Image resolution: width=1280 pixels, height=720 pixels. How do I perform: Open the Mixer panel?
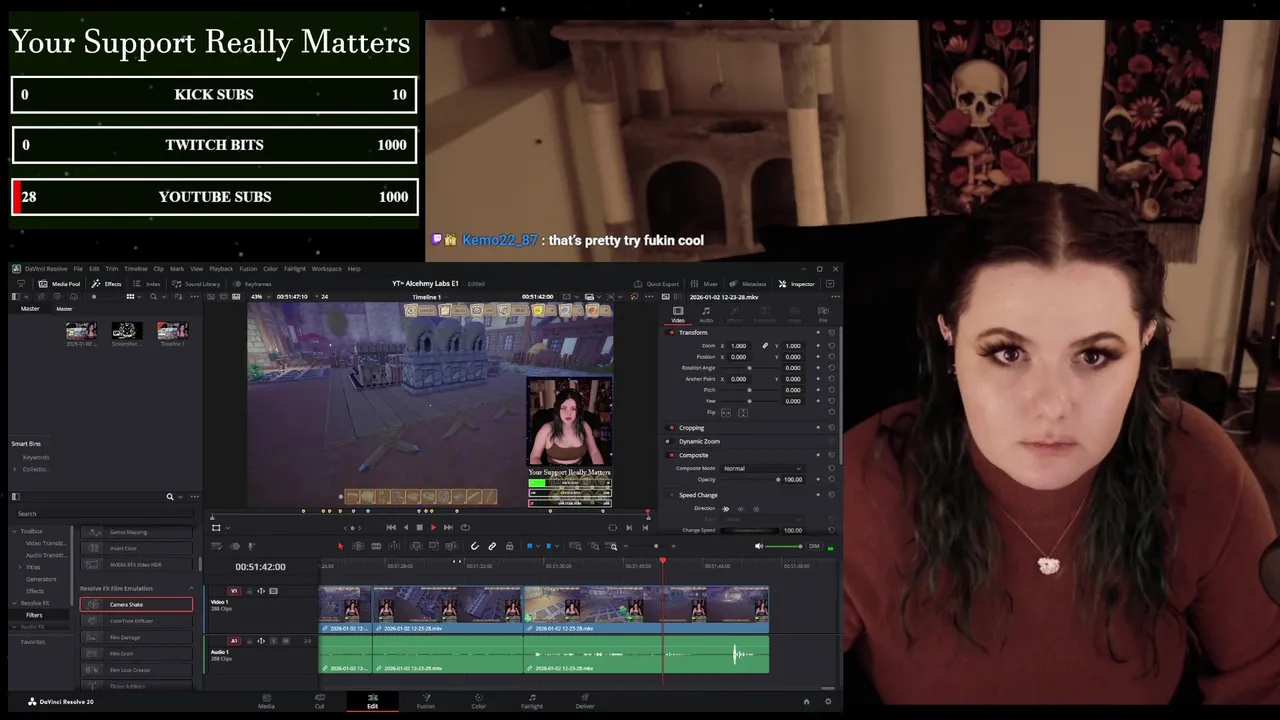pos(704,284)
